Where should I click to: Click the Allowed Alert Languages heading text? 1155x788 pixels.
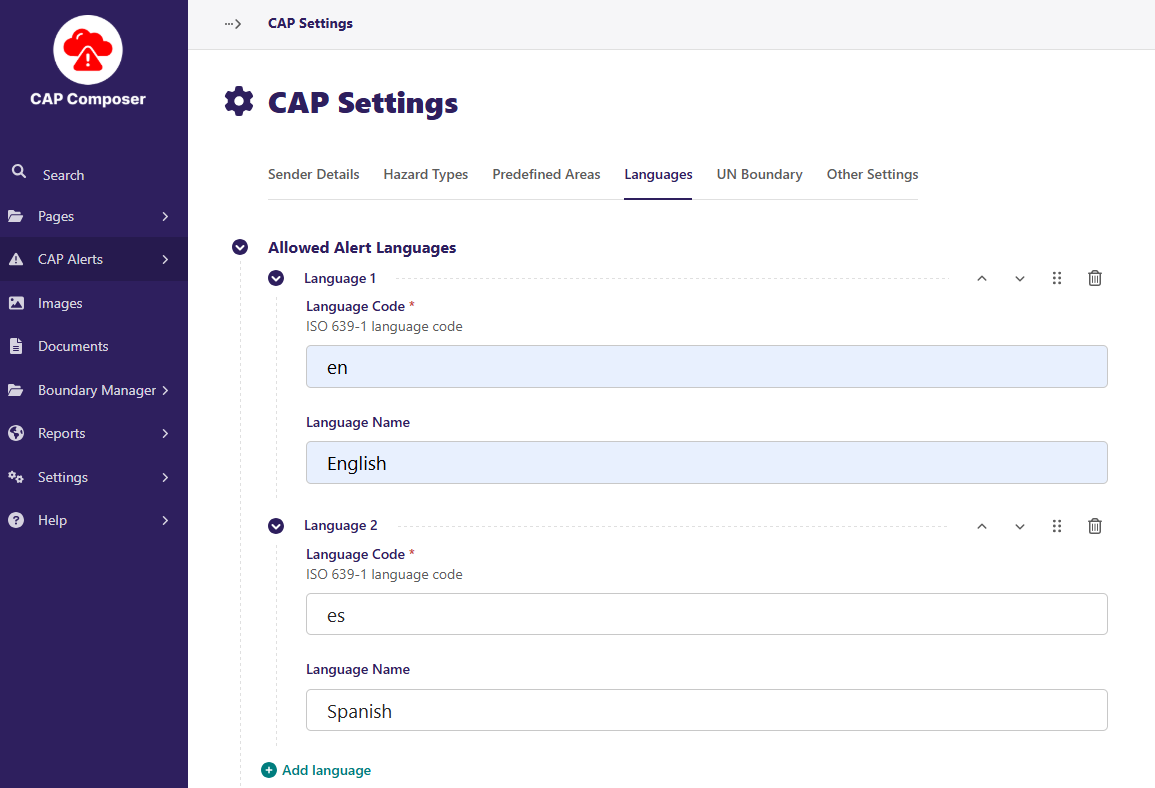[x=362, y=247]
